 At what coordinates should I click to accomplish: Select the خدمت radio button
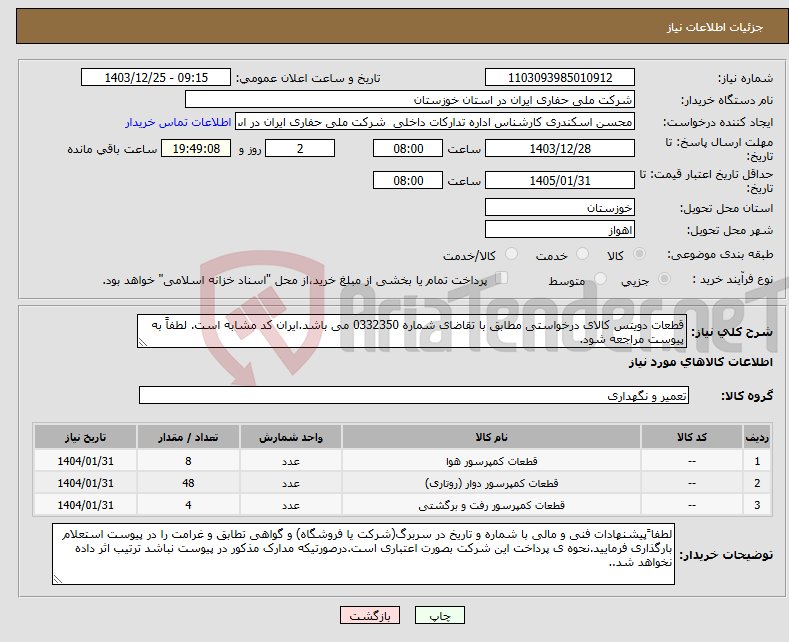tap(582, 254)
